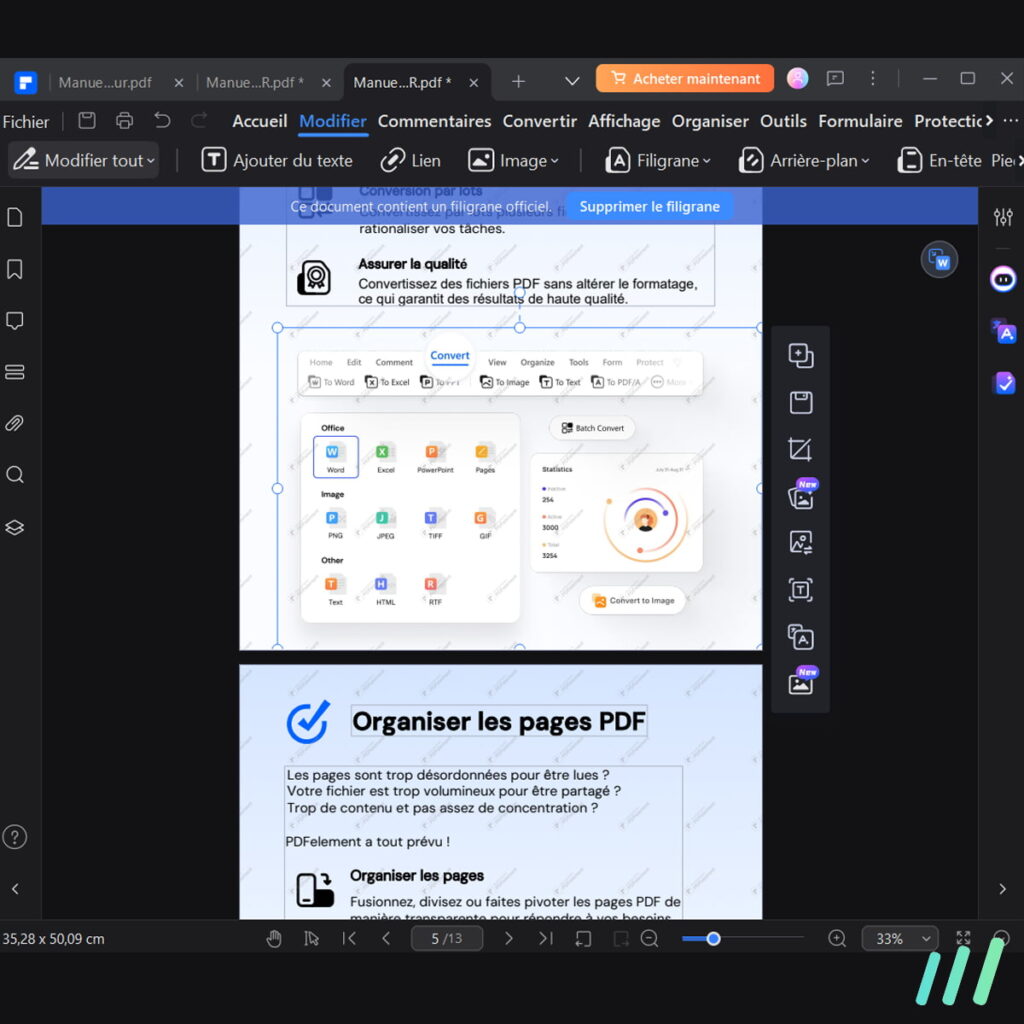Click the replace image icon in floating toolbar

tap(800, 543)
